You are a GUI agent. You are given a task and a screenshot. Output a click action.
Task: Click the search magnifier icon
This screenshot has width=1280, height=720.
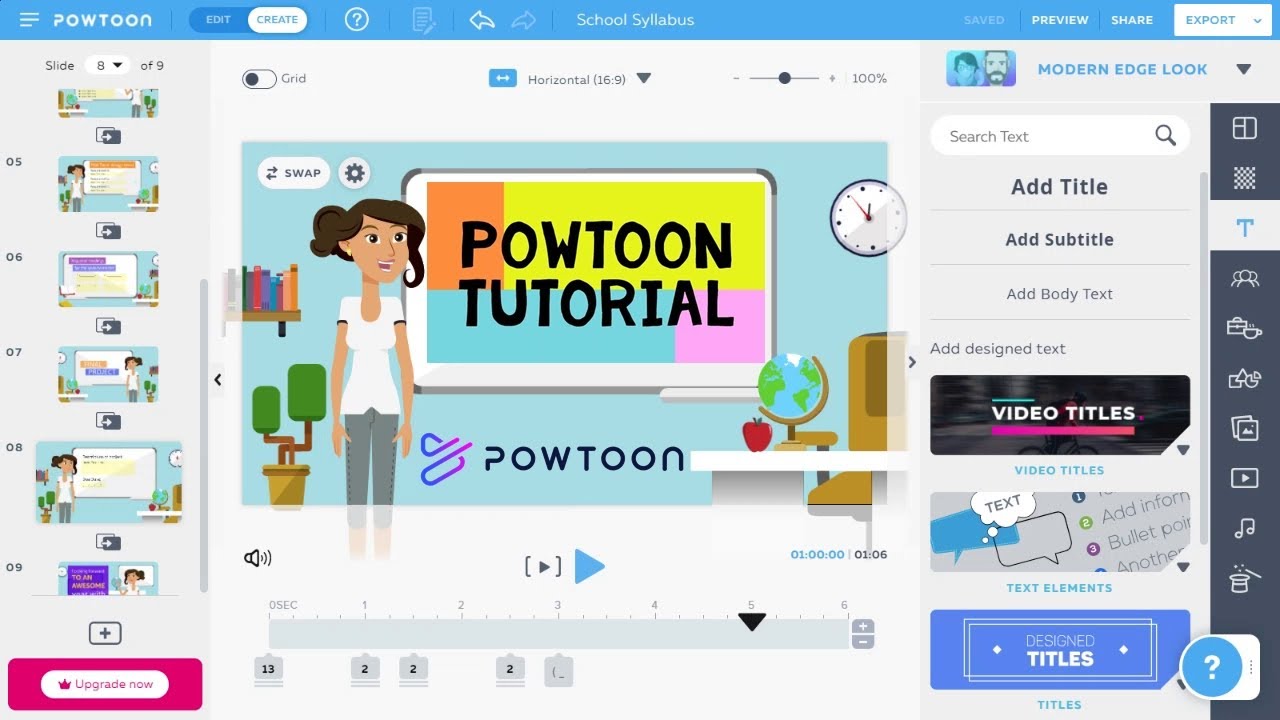(1165, 136)
